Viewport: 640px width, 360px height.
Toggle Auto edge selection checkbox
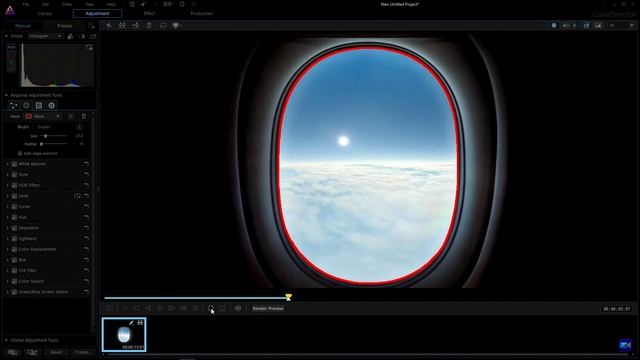tap(20, 153)
